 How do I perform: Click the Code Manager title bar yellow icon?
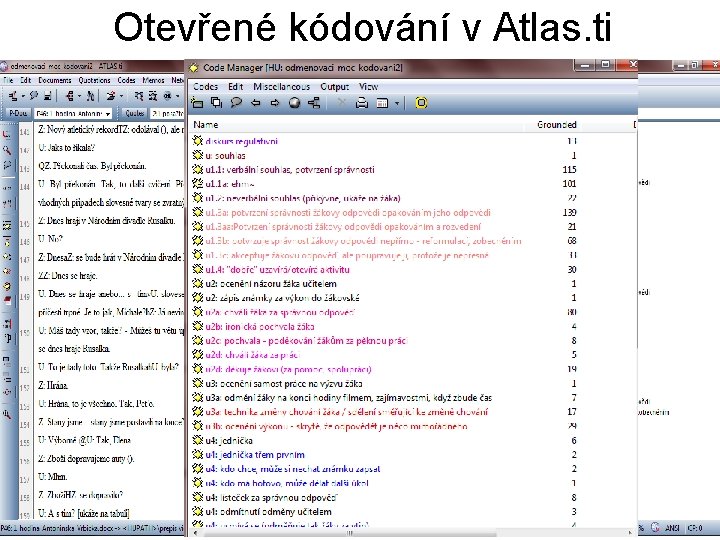click(x=194, y=68)
